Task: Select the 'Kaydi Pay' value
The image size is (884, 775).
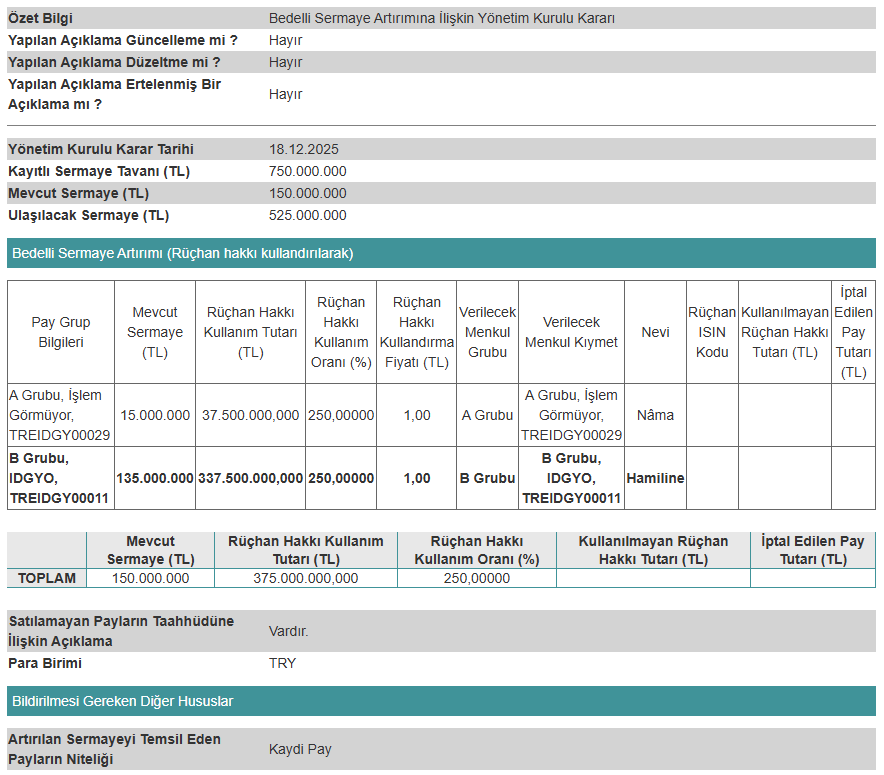Action: coord(300,749)
